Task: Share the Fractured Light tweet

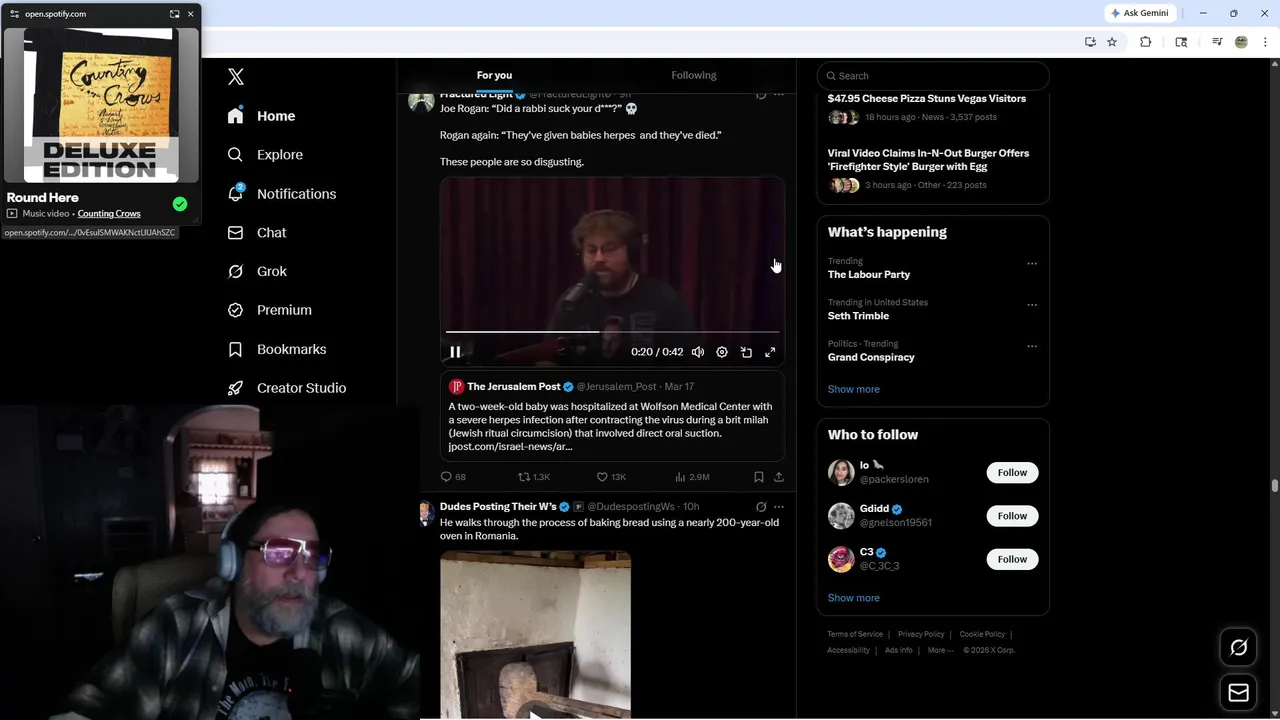Action: click(x=779, y=477)
